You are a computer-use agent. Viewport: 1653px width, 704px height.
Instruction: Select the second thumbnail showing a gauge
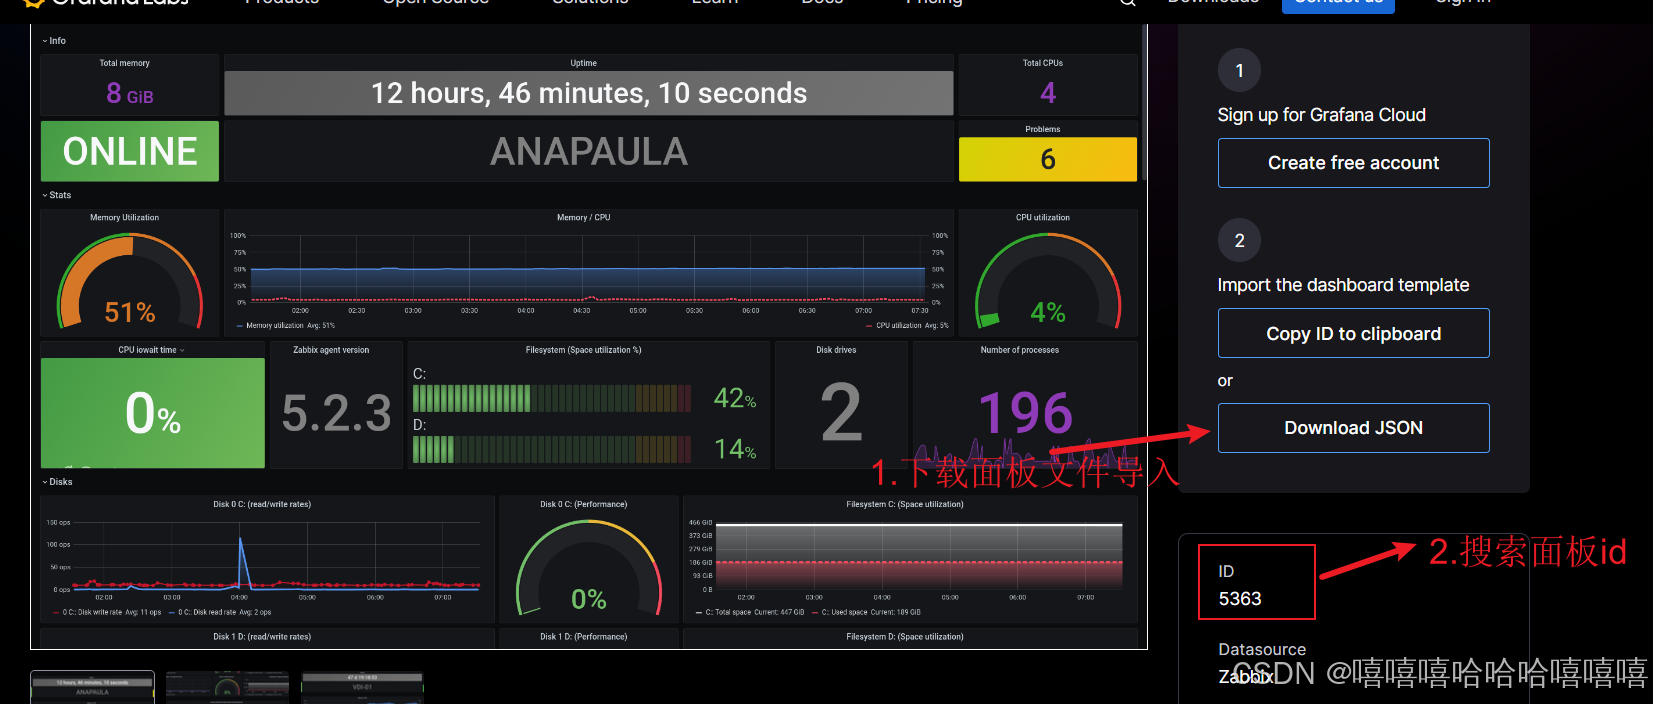(227, 687)
